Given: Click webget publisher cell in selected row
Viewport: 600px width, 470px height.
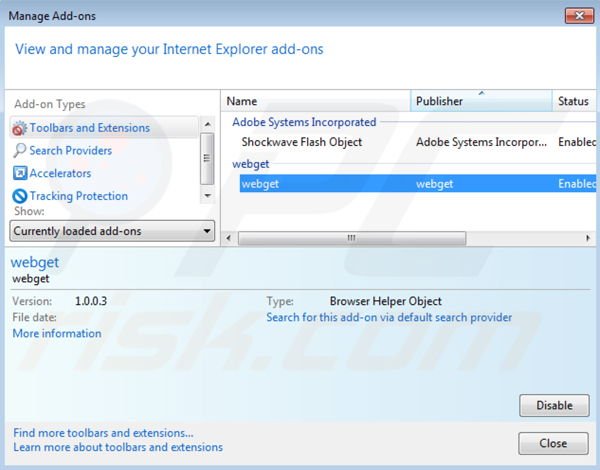Looking at the screenshot, I should coord(435,184).
